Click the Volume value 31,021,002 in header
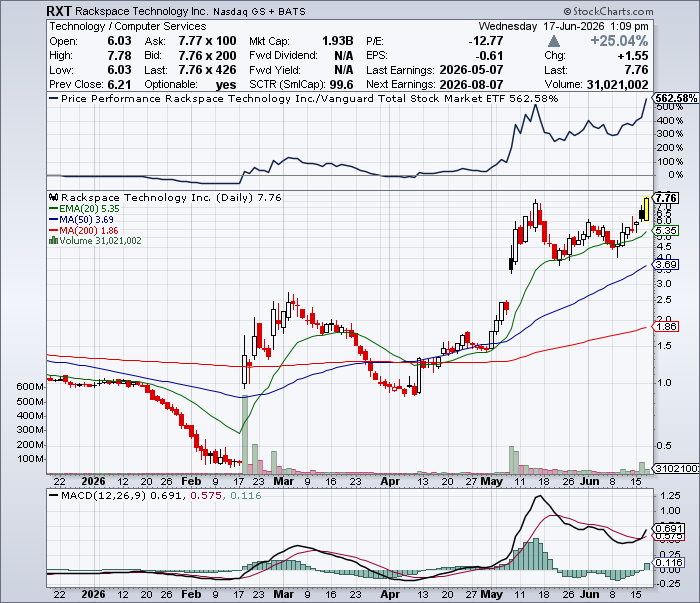700x603 pixels. (x=617, y=84)
